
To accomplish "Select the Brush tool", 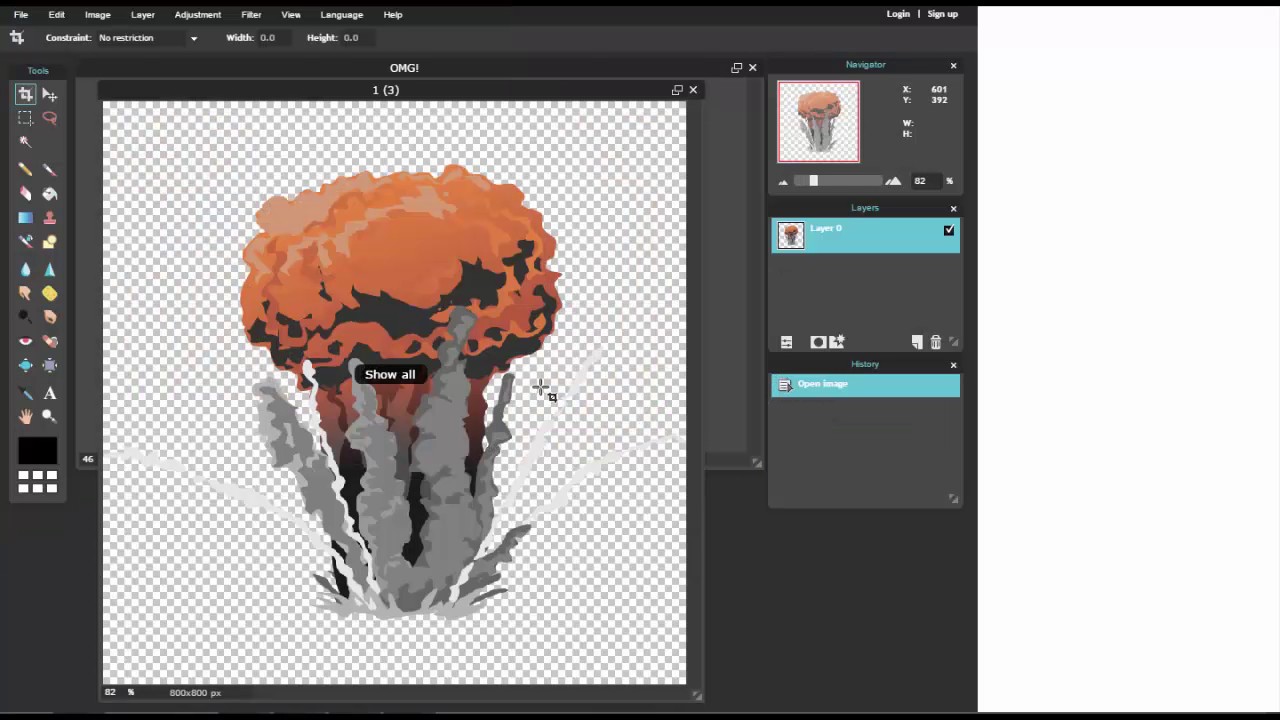I will [50, 170].
